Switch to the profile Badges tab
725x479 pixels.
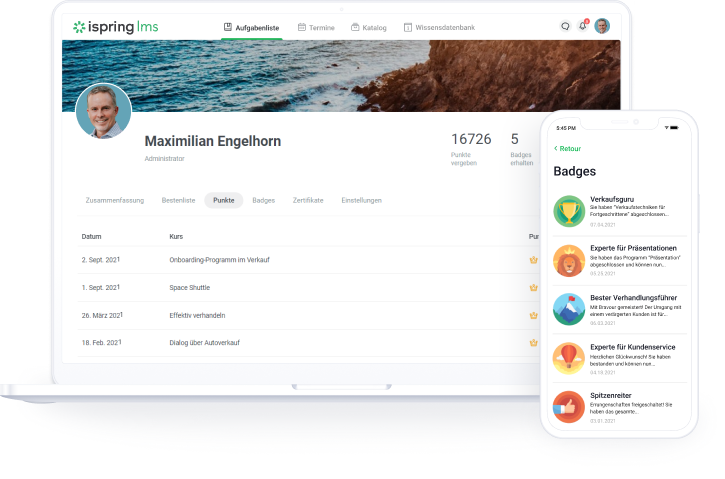coord(264,200)
